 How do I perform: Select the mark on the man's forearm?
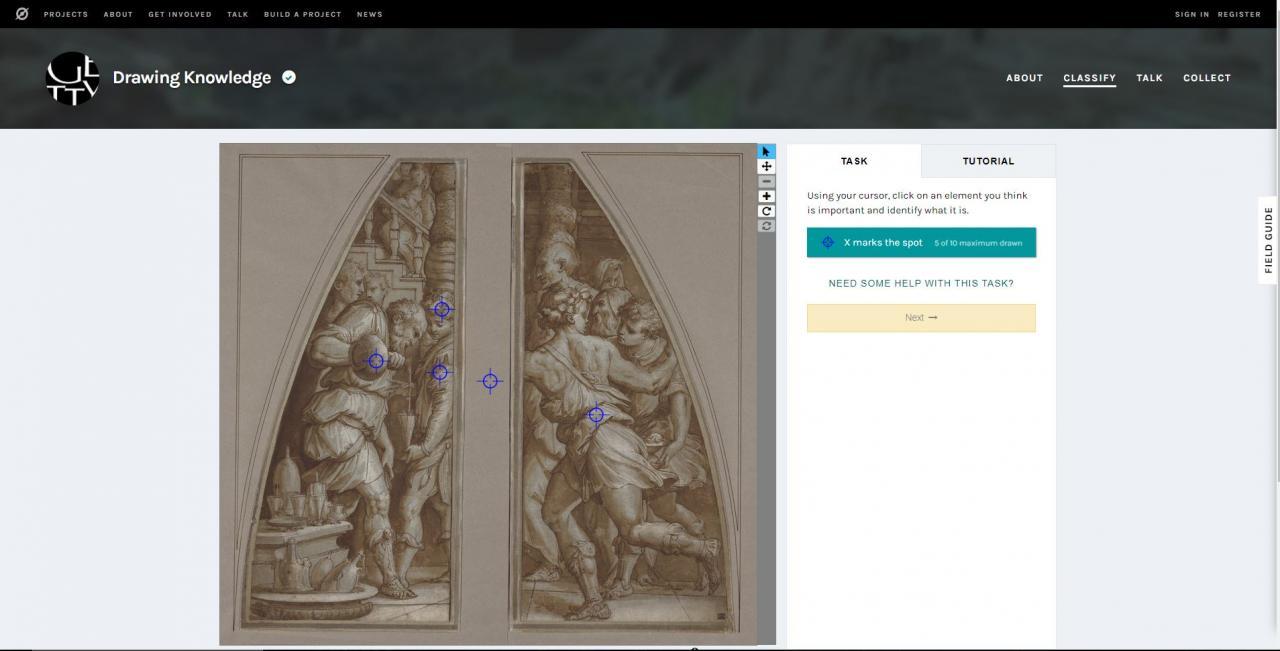click(x=376, y=361)
